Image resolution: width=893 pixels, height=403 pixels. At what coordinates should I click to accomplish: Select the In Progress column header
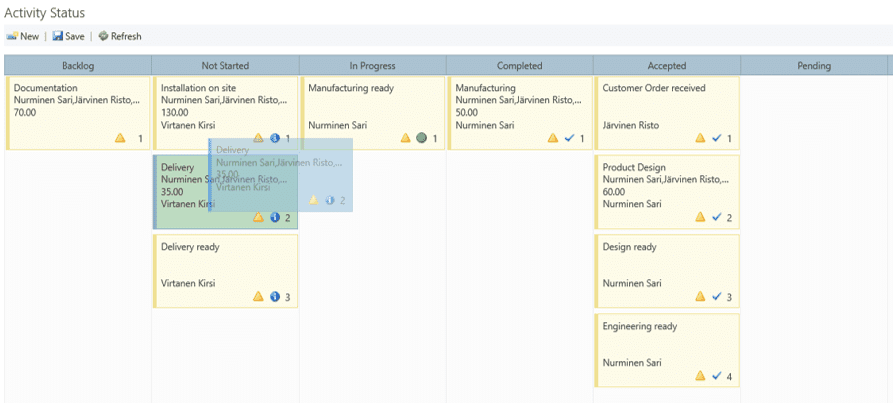click(x=372, y=66)
